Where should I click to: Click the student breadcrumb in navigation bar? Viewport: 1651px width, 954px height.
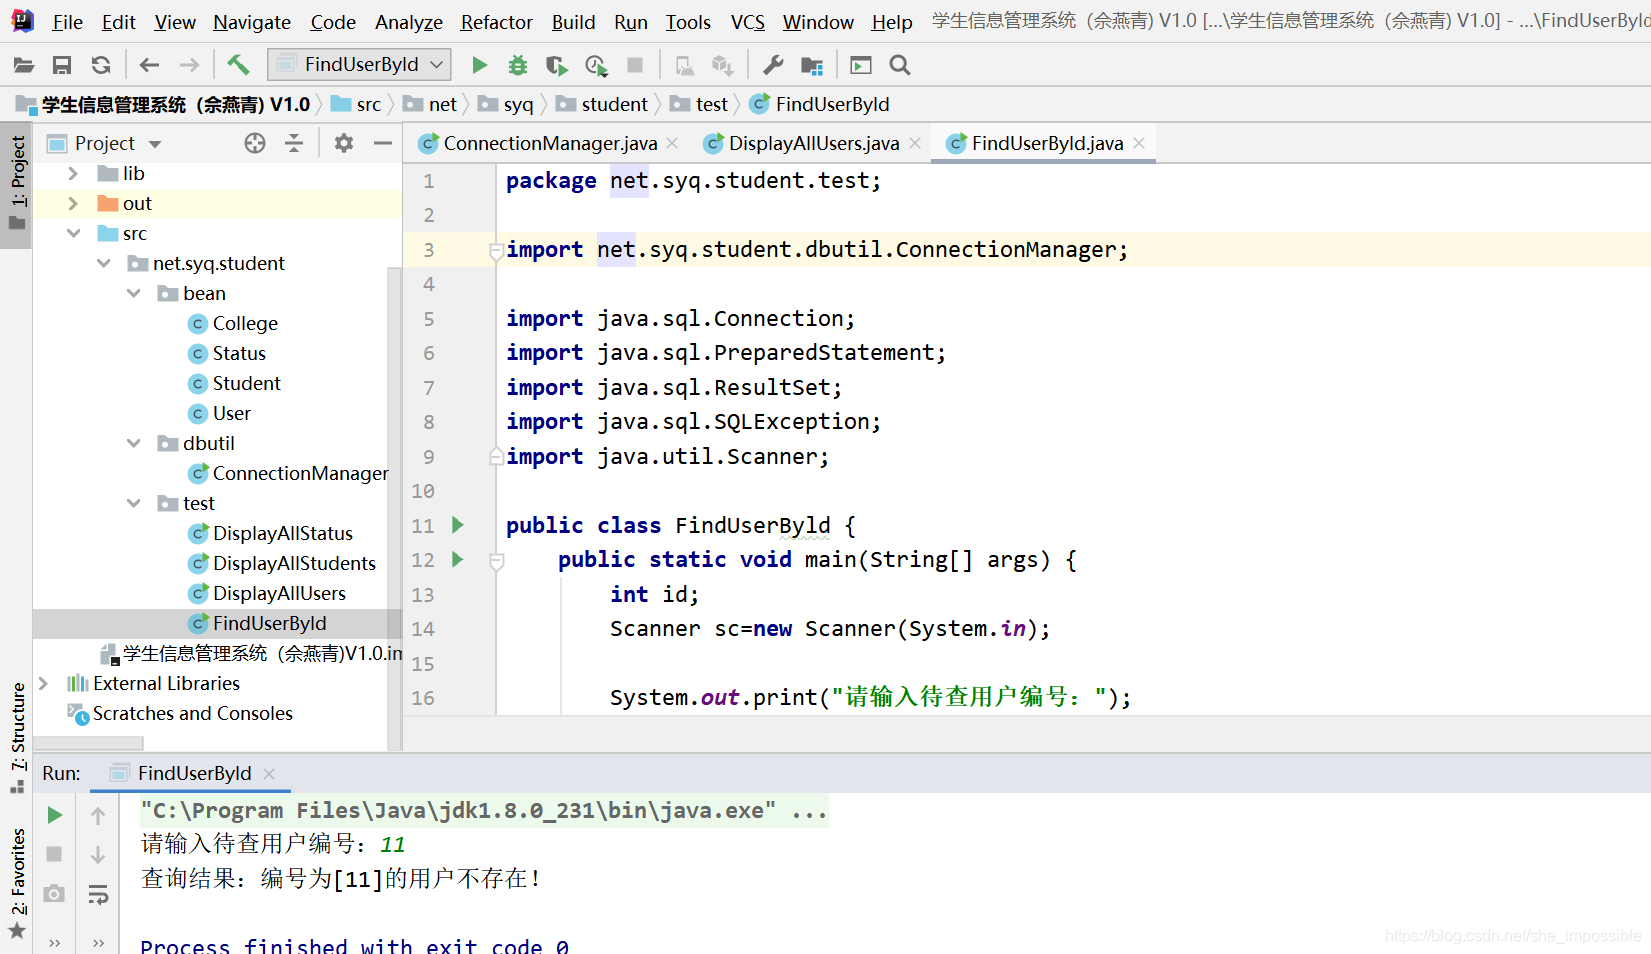point(603,104)
